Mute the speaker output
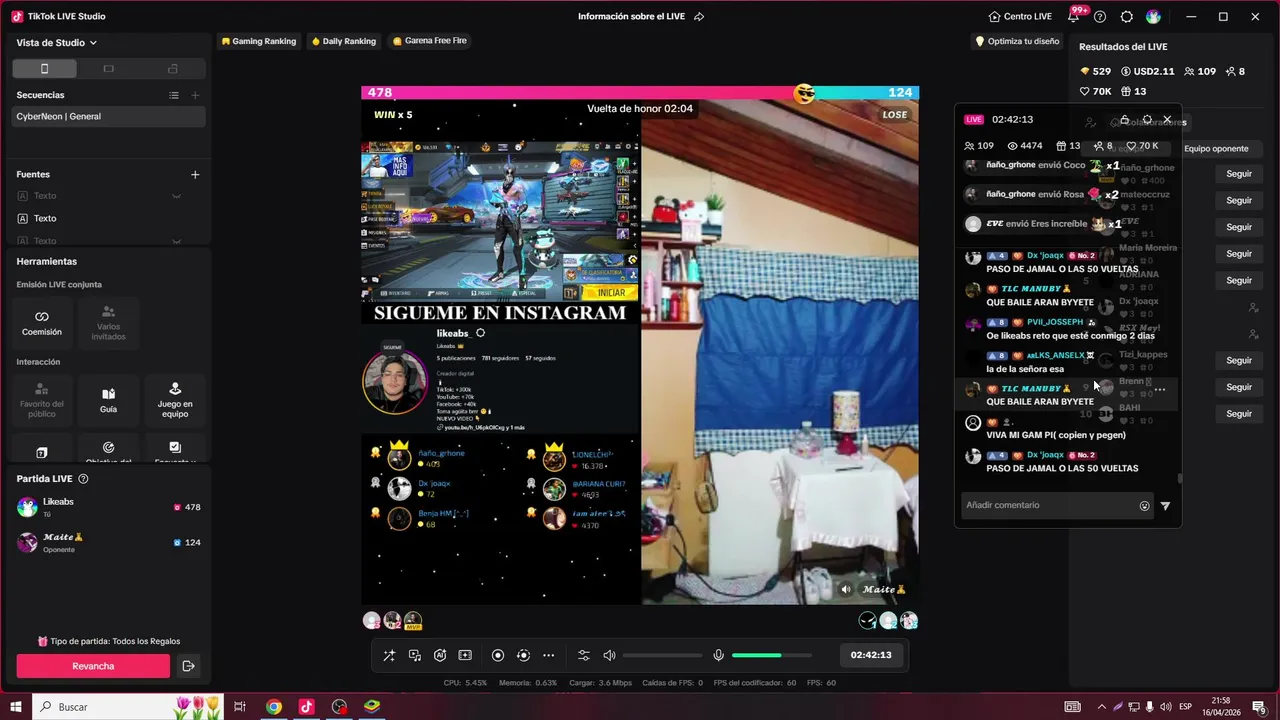This screenshot has height=720, width=1280. tap(609, 655)
